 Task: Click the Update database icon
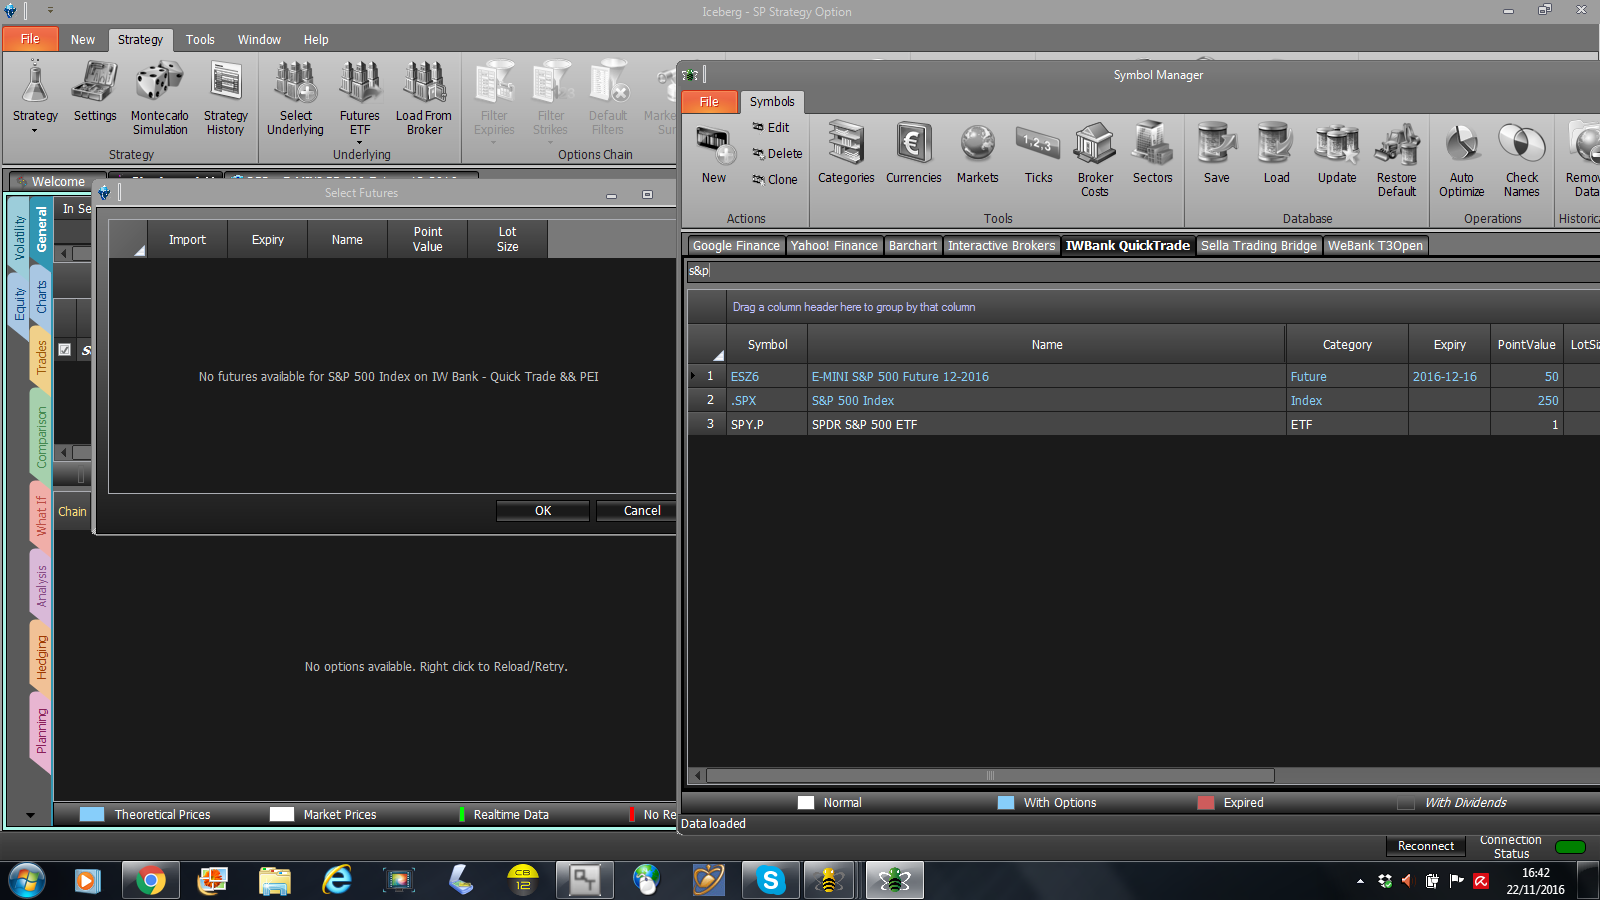[1336, 143]
